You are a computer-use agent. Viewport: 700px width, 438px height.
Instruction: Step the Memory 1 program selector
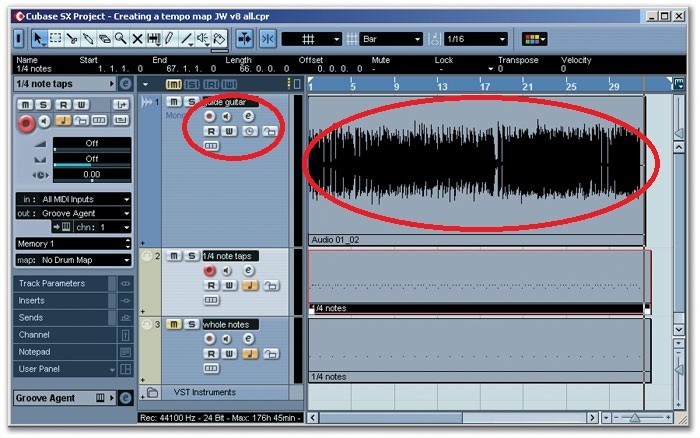(128, 244)
